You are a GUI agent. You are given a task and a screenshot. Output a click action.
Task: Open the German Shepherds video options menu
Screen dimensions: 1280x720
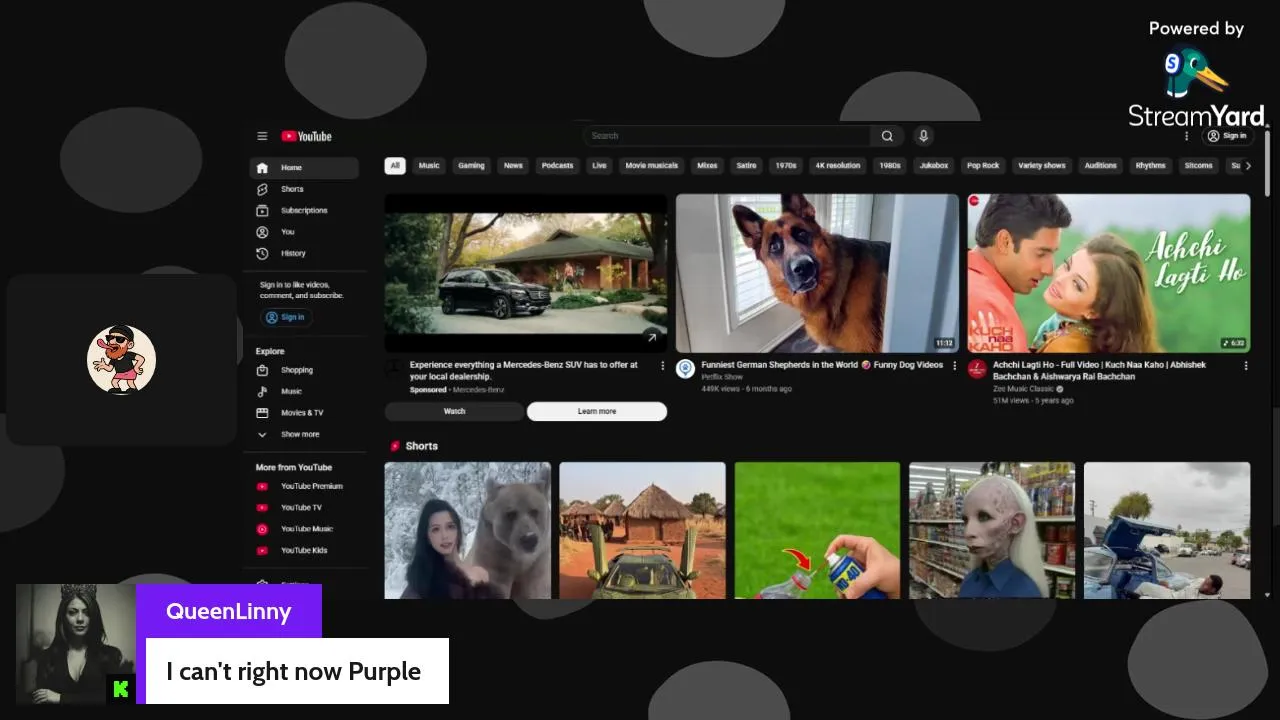pos(954,366)
